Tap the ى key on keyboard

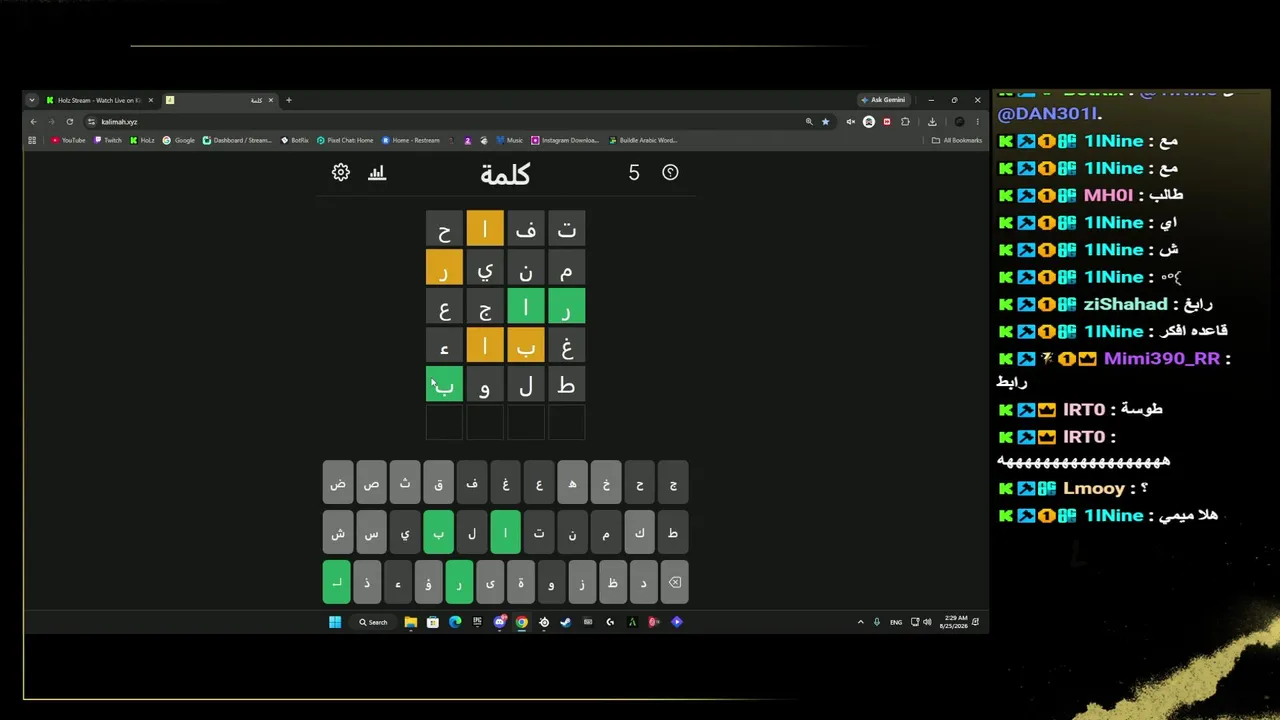point(490,582)
